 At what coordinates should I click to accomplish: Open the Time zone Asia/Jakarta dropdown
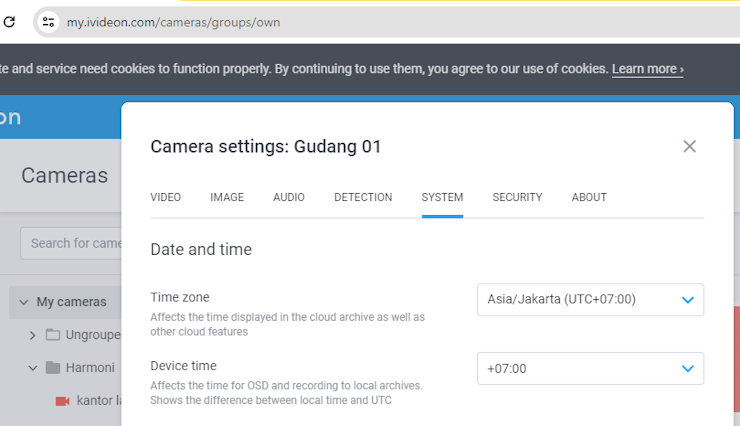pos(590,300)
